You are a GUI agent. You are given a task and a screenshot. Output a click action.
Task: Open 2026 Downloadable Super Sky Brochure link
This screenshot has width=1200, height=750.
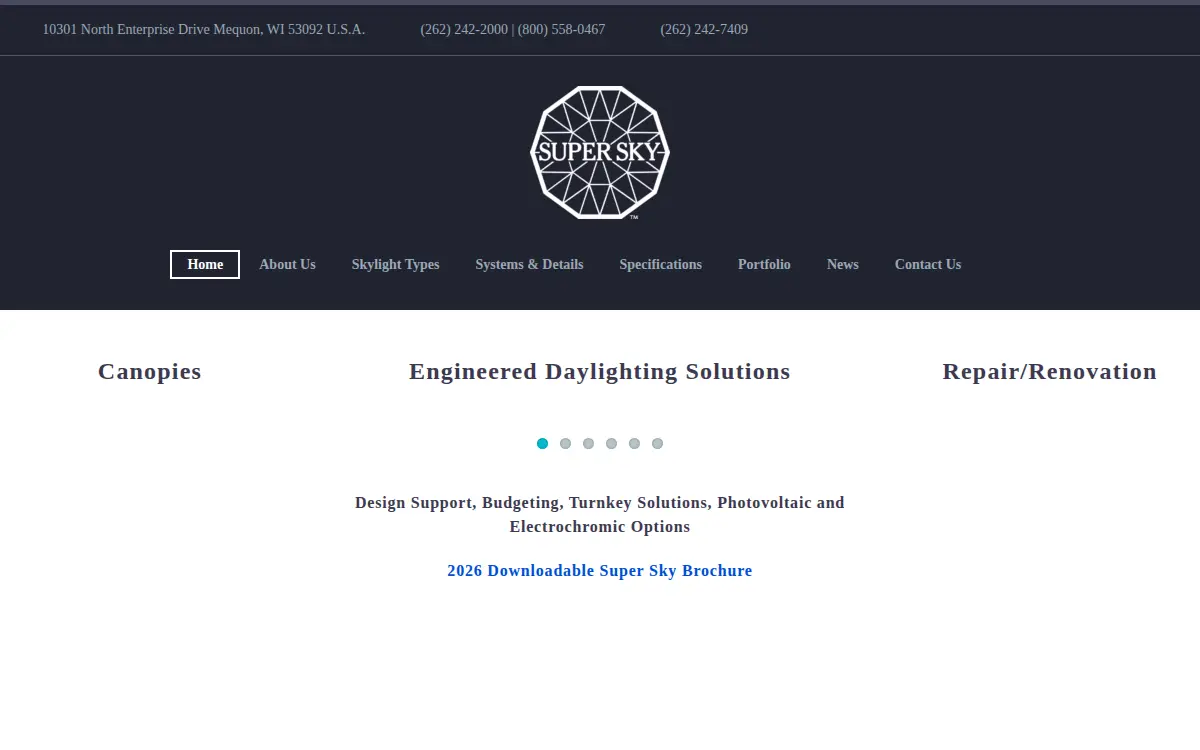[x=600, y=571]
